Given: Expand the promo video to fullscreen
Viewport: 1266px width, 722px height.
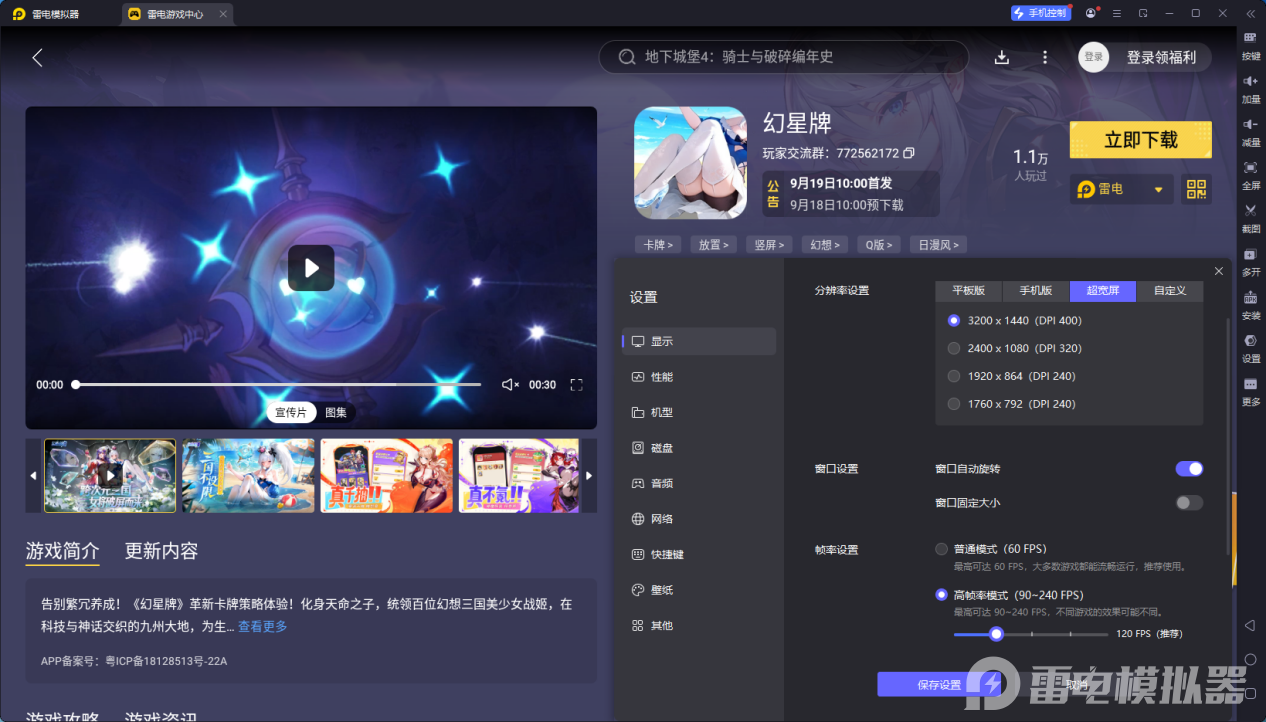Looking at the screenshot, I should (x=576, y=385).
